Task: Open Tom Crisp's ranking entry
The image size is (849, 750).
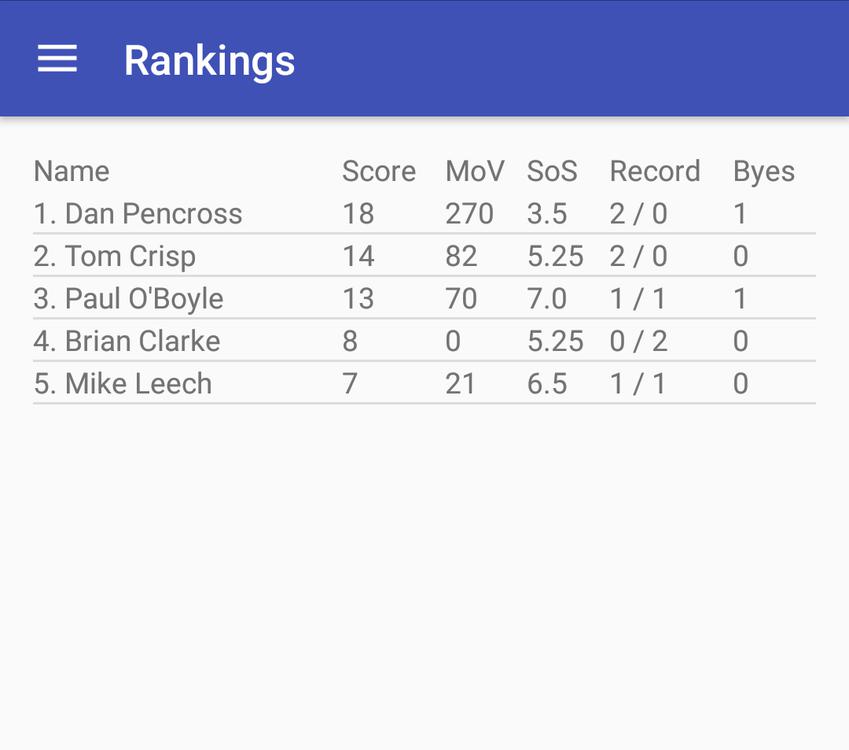Action: 115,256
